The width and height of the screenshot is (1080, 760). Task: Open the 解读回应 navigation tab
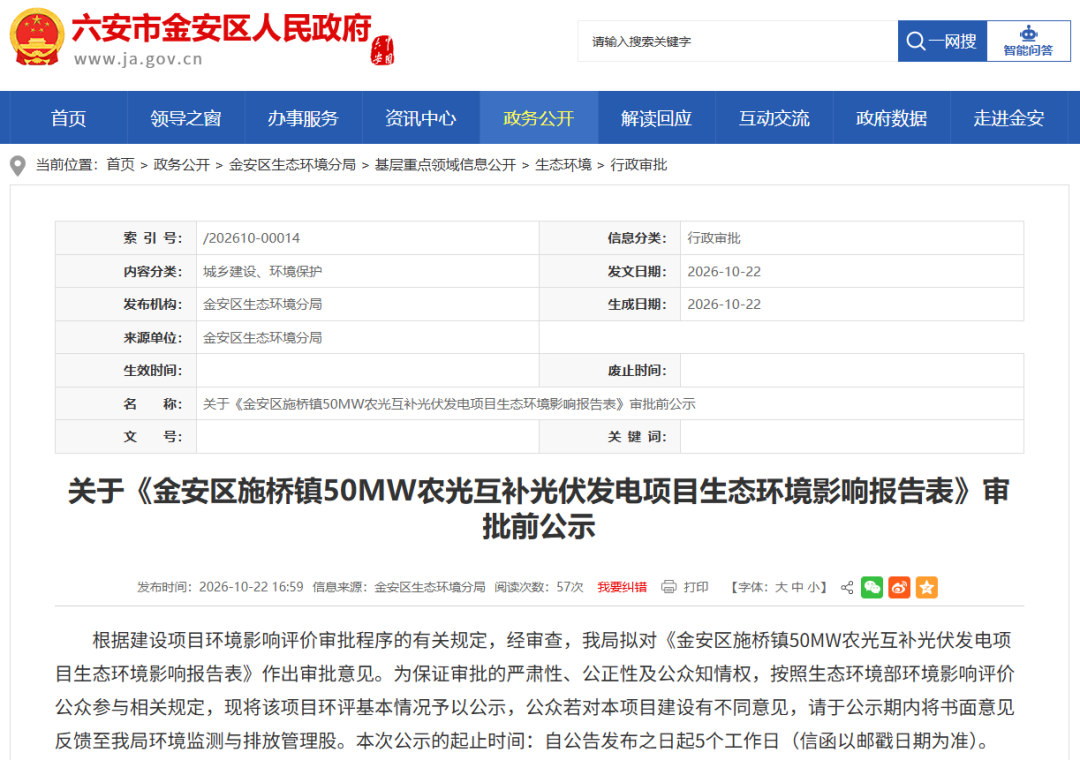[x=656, y=118]
